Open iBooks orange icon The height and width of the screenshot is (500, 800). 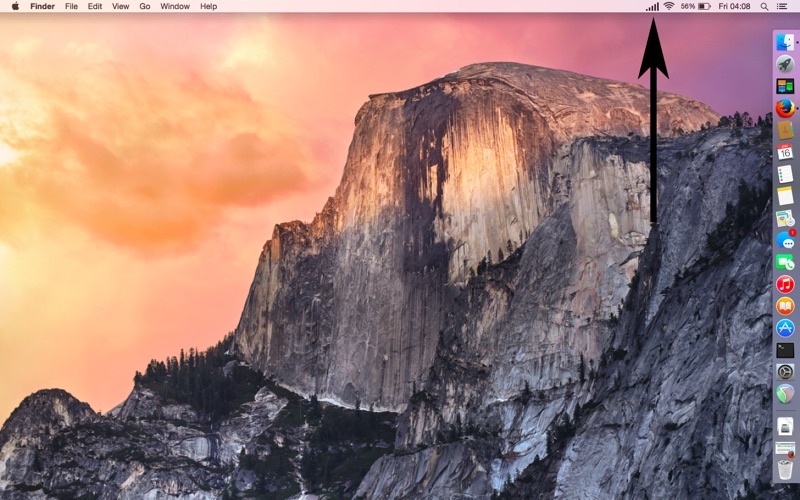tap(785, 306)
